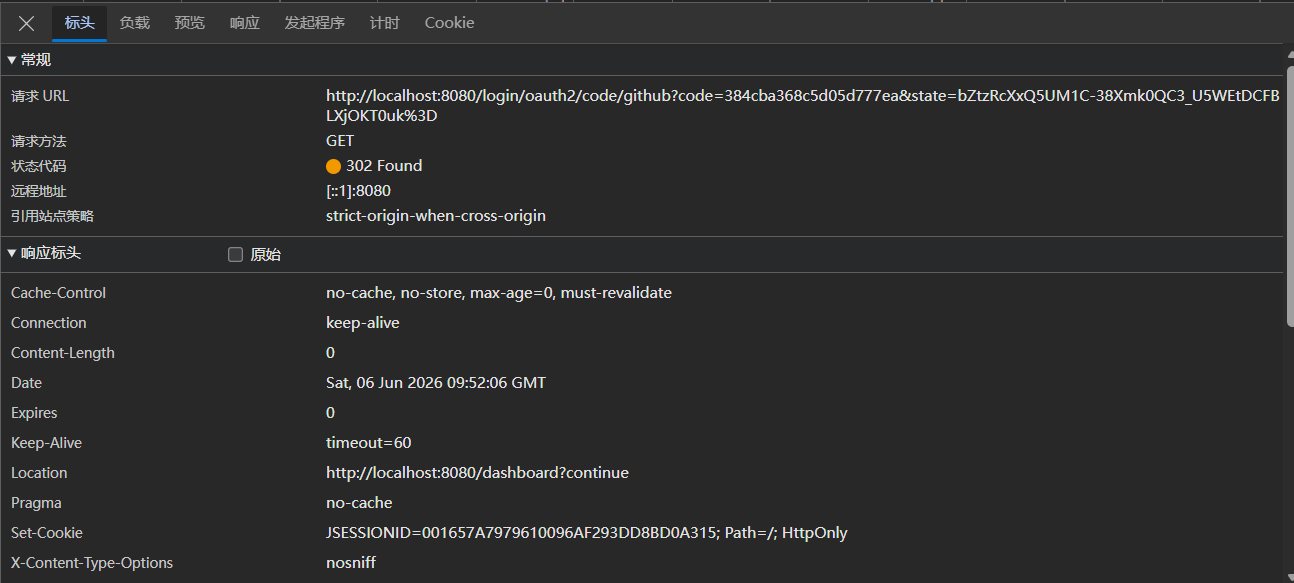Click the 请求方法 label
Viewport: 1294px width, 583px height.
[38, 141]
